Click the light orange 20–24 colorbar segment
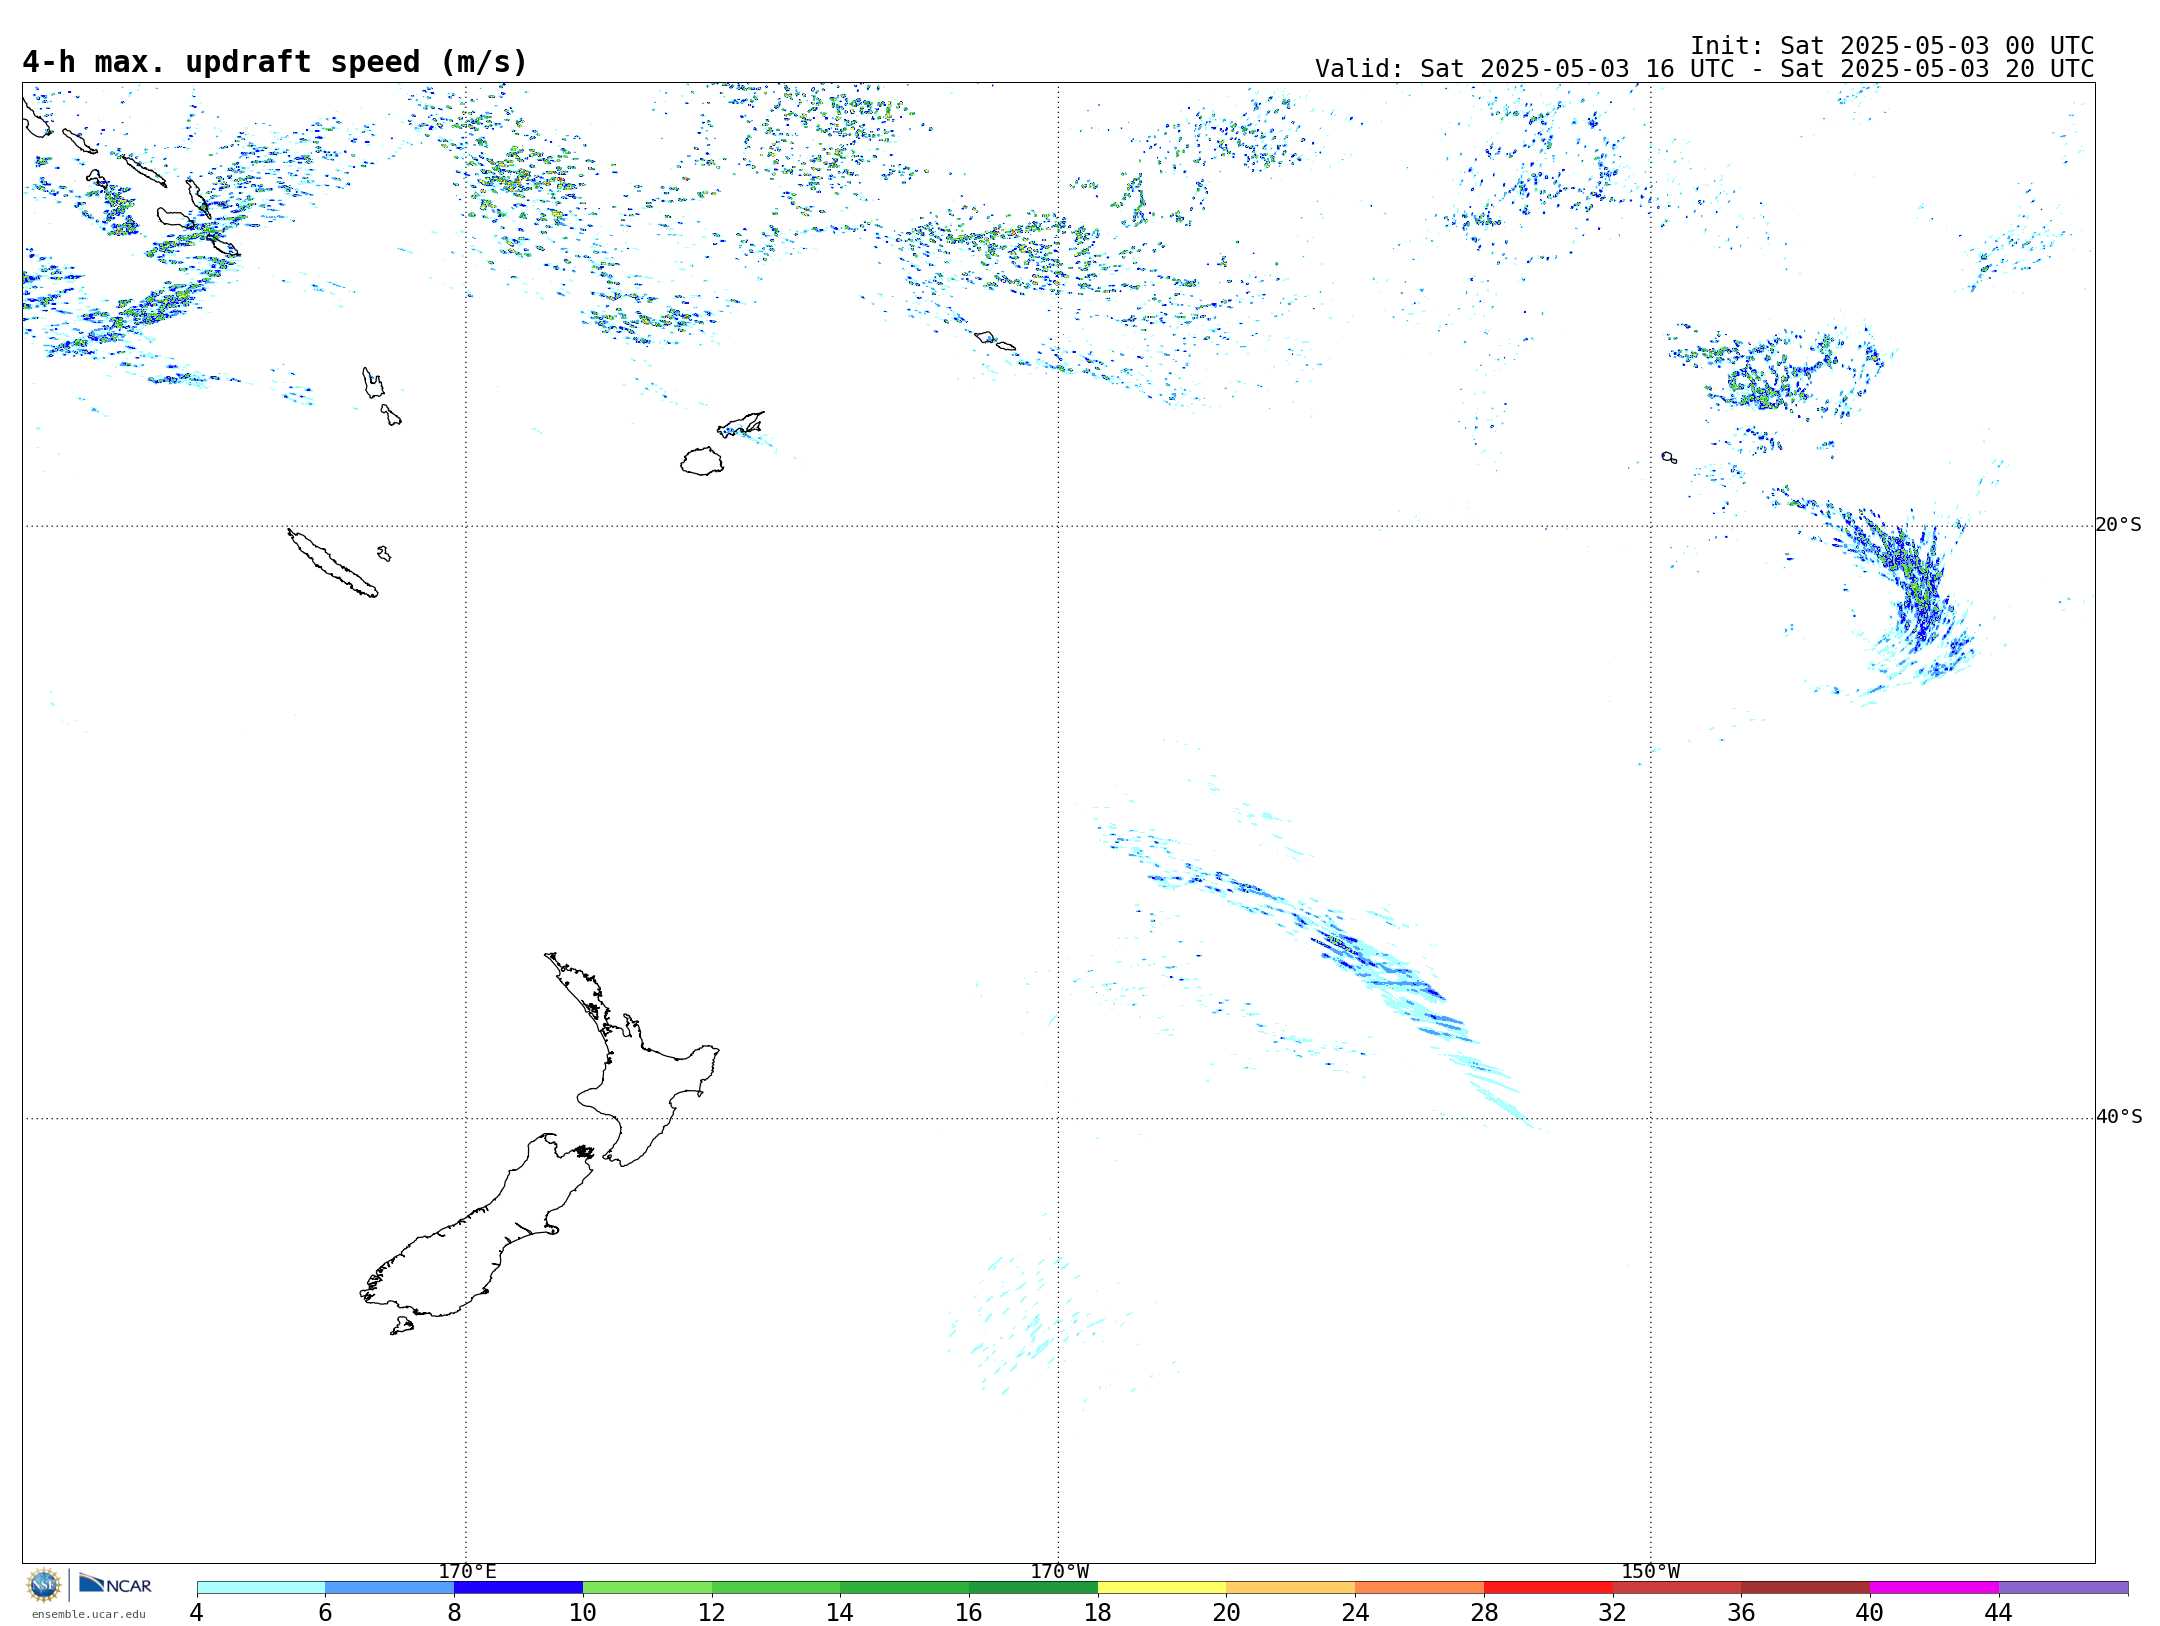 coord(1291,1587)
